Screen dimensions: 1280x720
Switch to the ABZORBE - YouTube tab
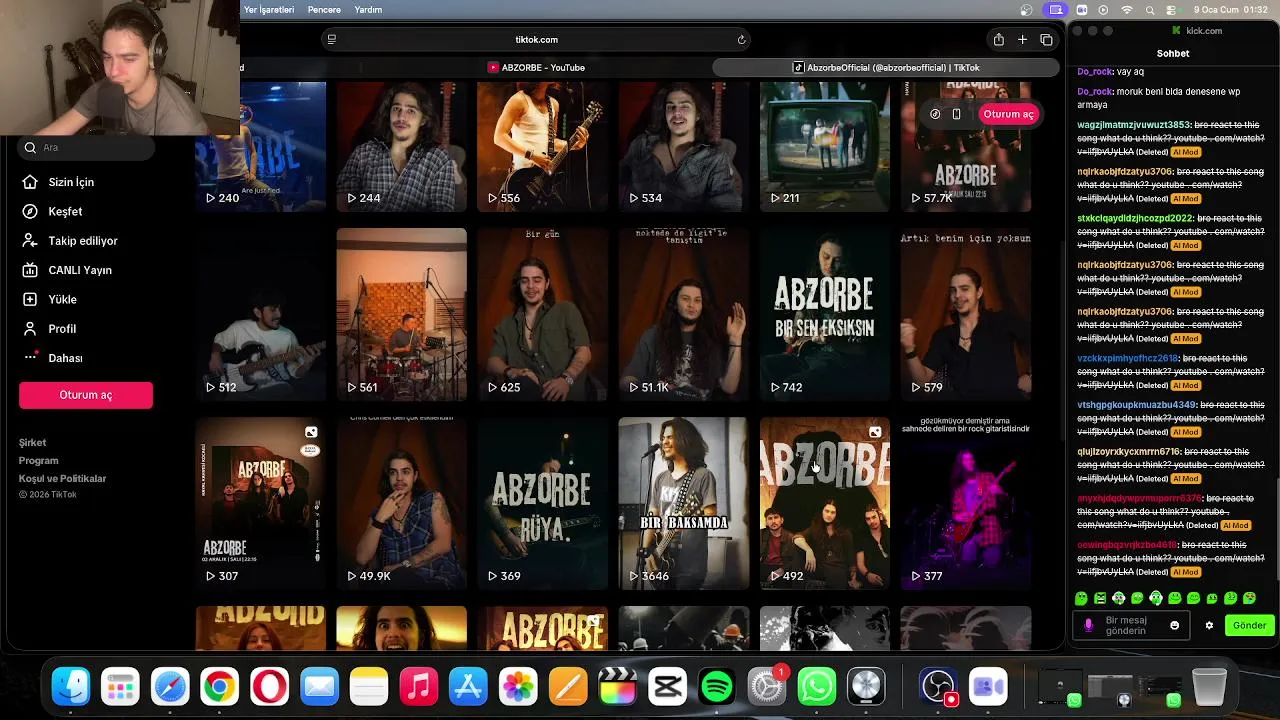(536, 67)
